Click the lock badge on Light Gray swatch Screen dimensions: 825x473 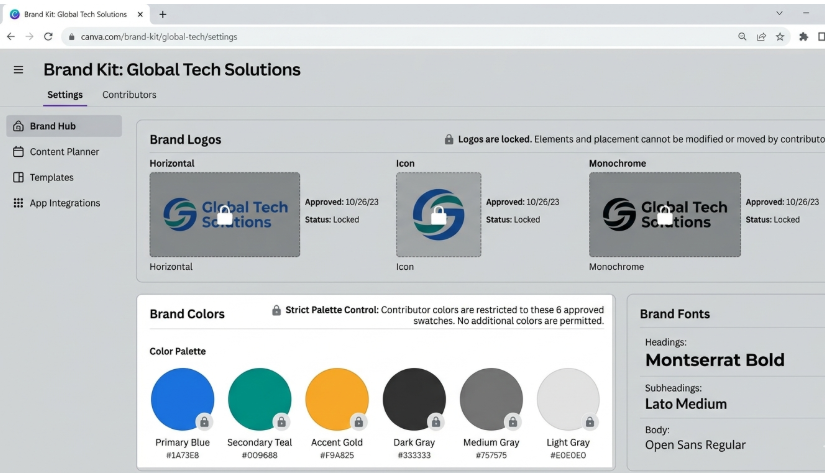[x=590, y=421]
